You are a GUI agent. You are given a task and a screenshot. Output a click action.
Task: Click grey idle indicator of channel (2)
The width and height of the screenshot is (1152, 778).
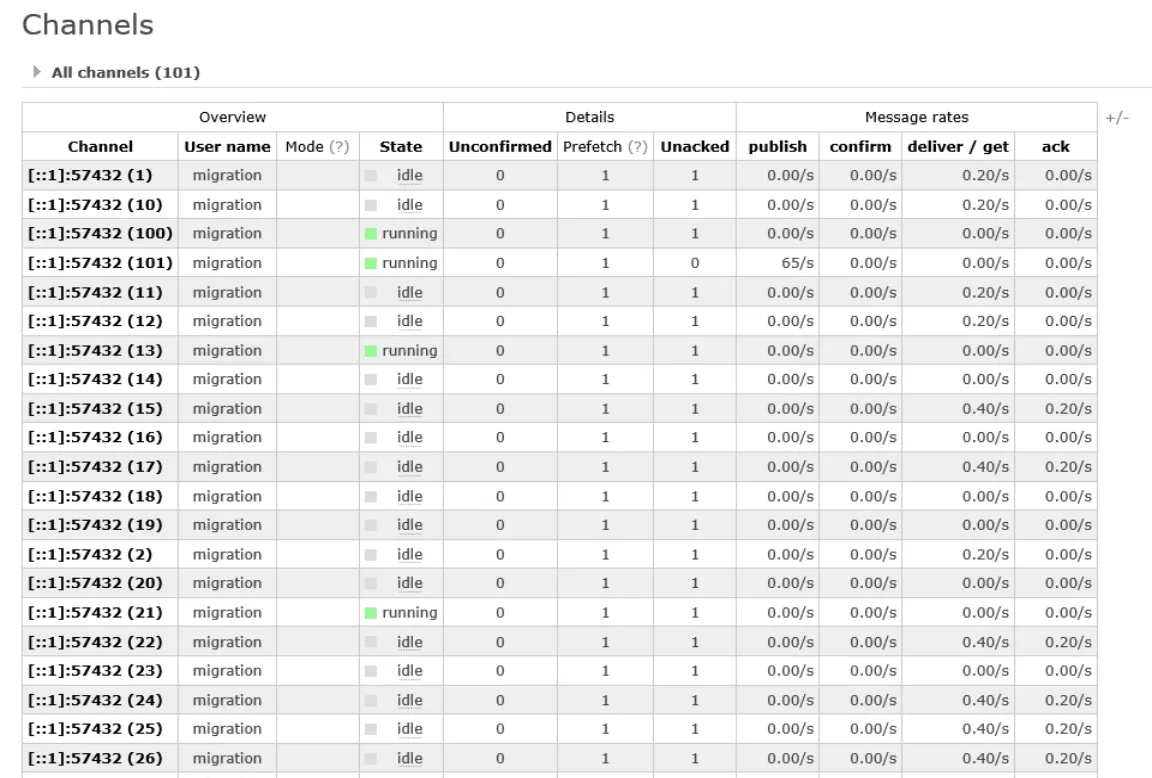pos(370,555)
